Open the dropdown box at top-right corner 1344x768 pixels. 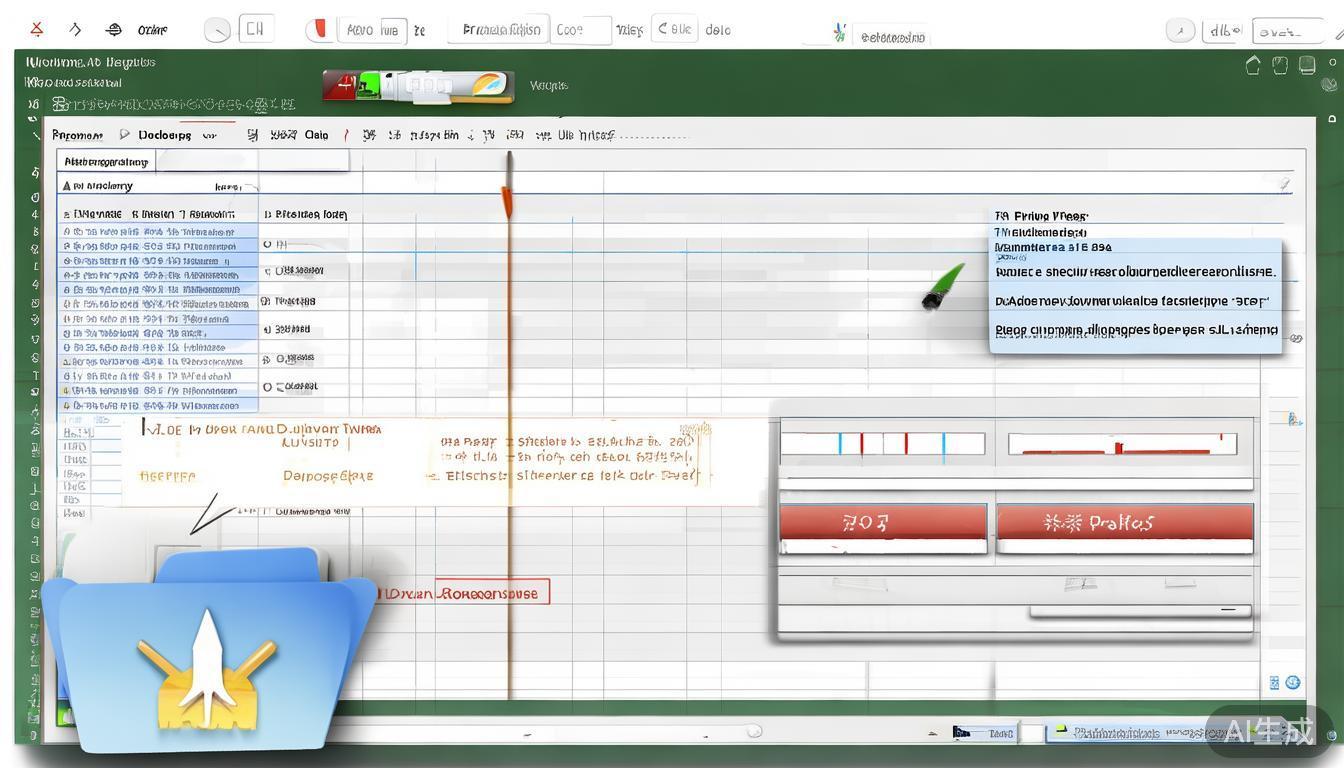click(x=1288, y=31)
